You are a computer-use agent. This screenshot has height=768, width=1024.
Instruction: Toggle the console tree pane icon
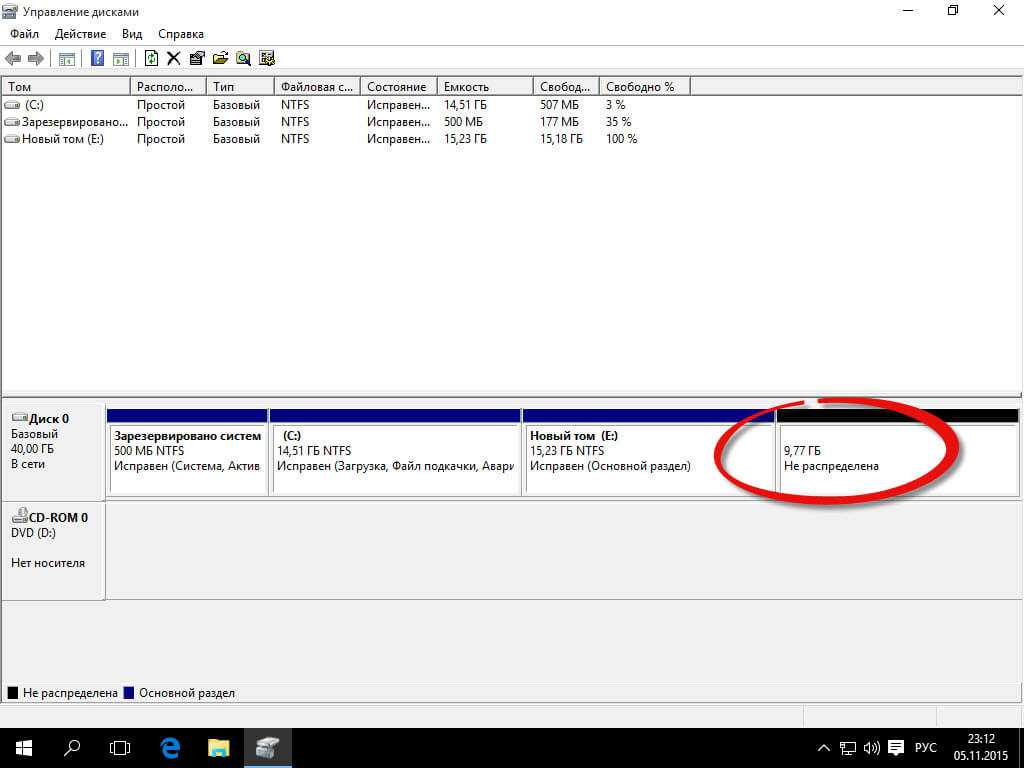[67, 59]
